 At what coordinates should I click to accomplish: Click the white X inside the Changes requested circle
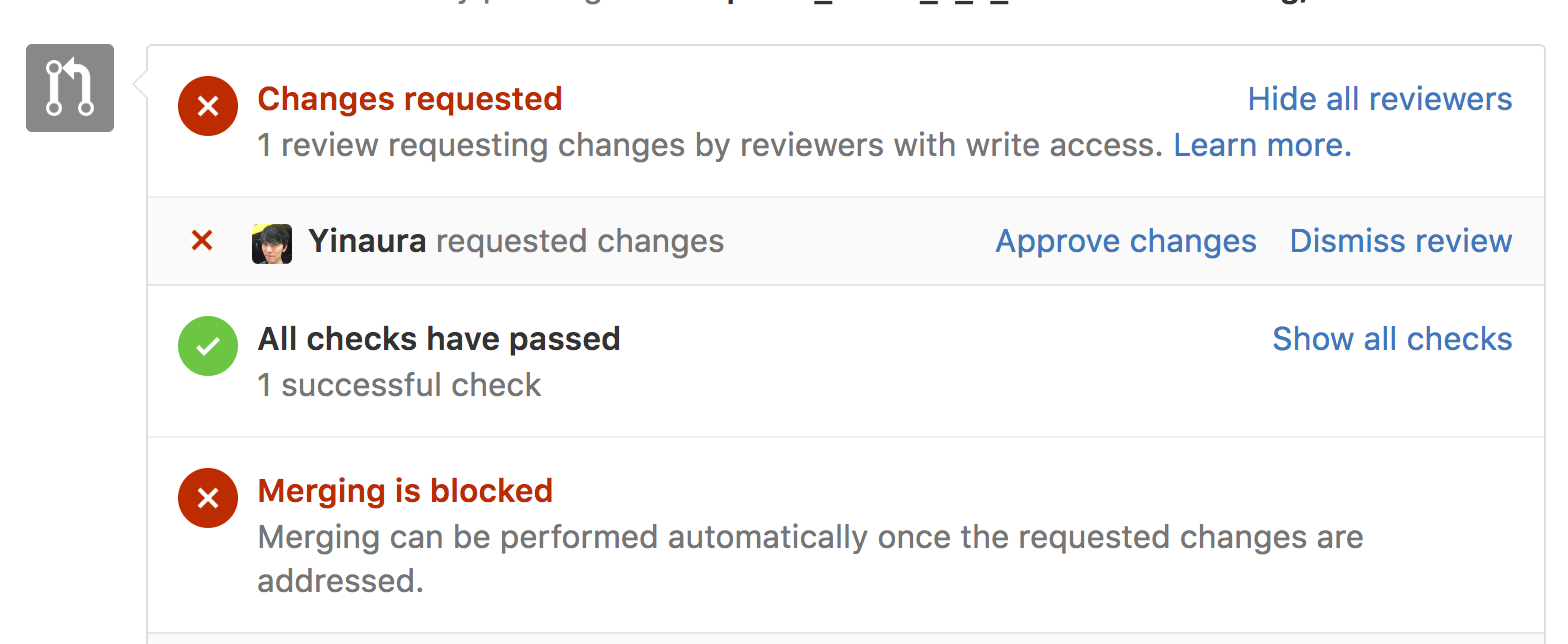coord(207,105)
